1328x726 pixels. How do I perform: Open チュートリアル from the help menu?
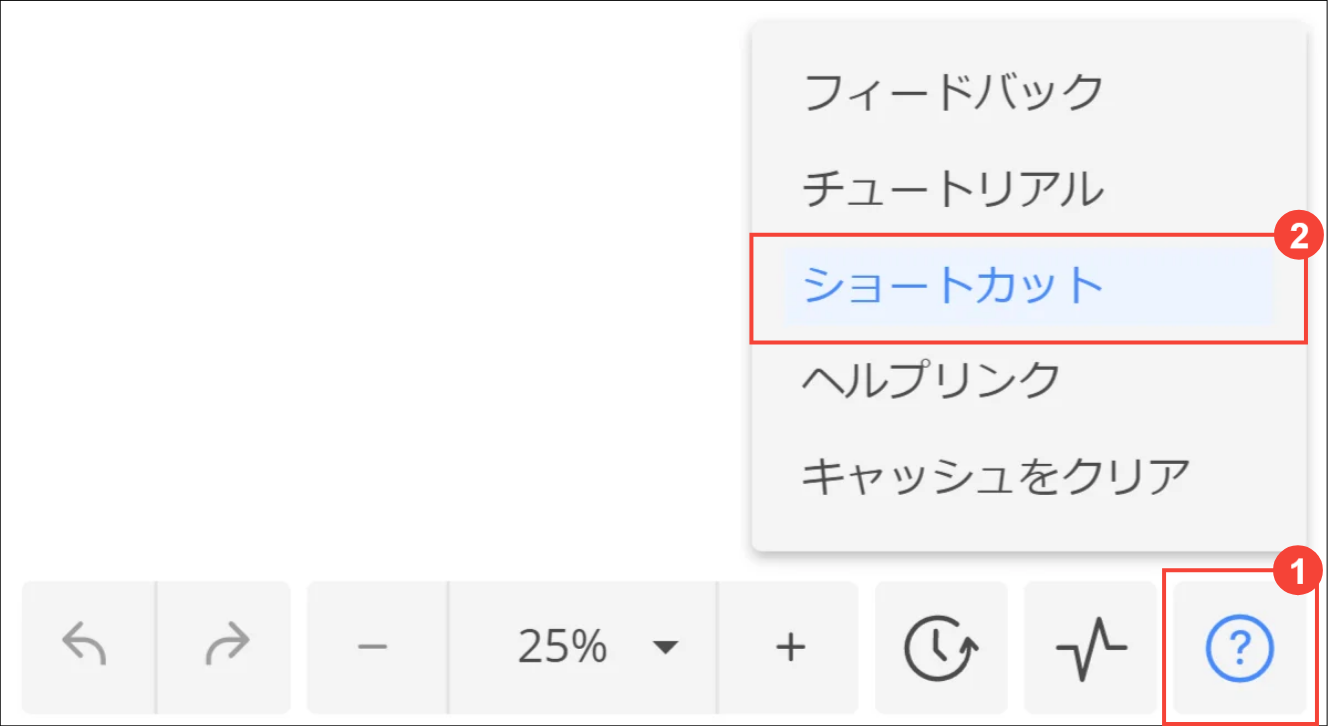point(953,189)
